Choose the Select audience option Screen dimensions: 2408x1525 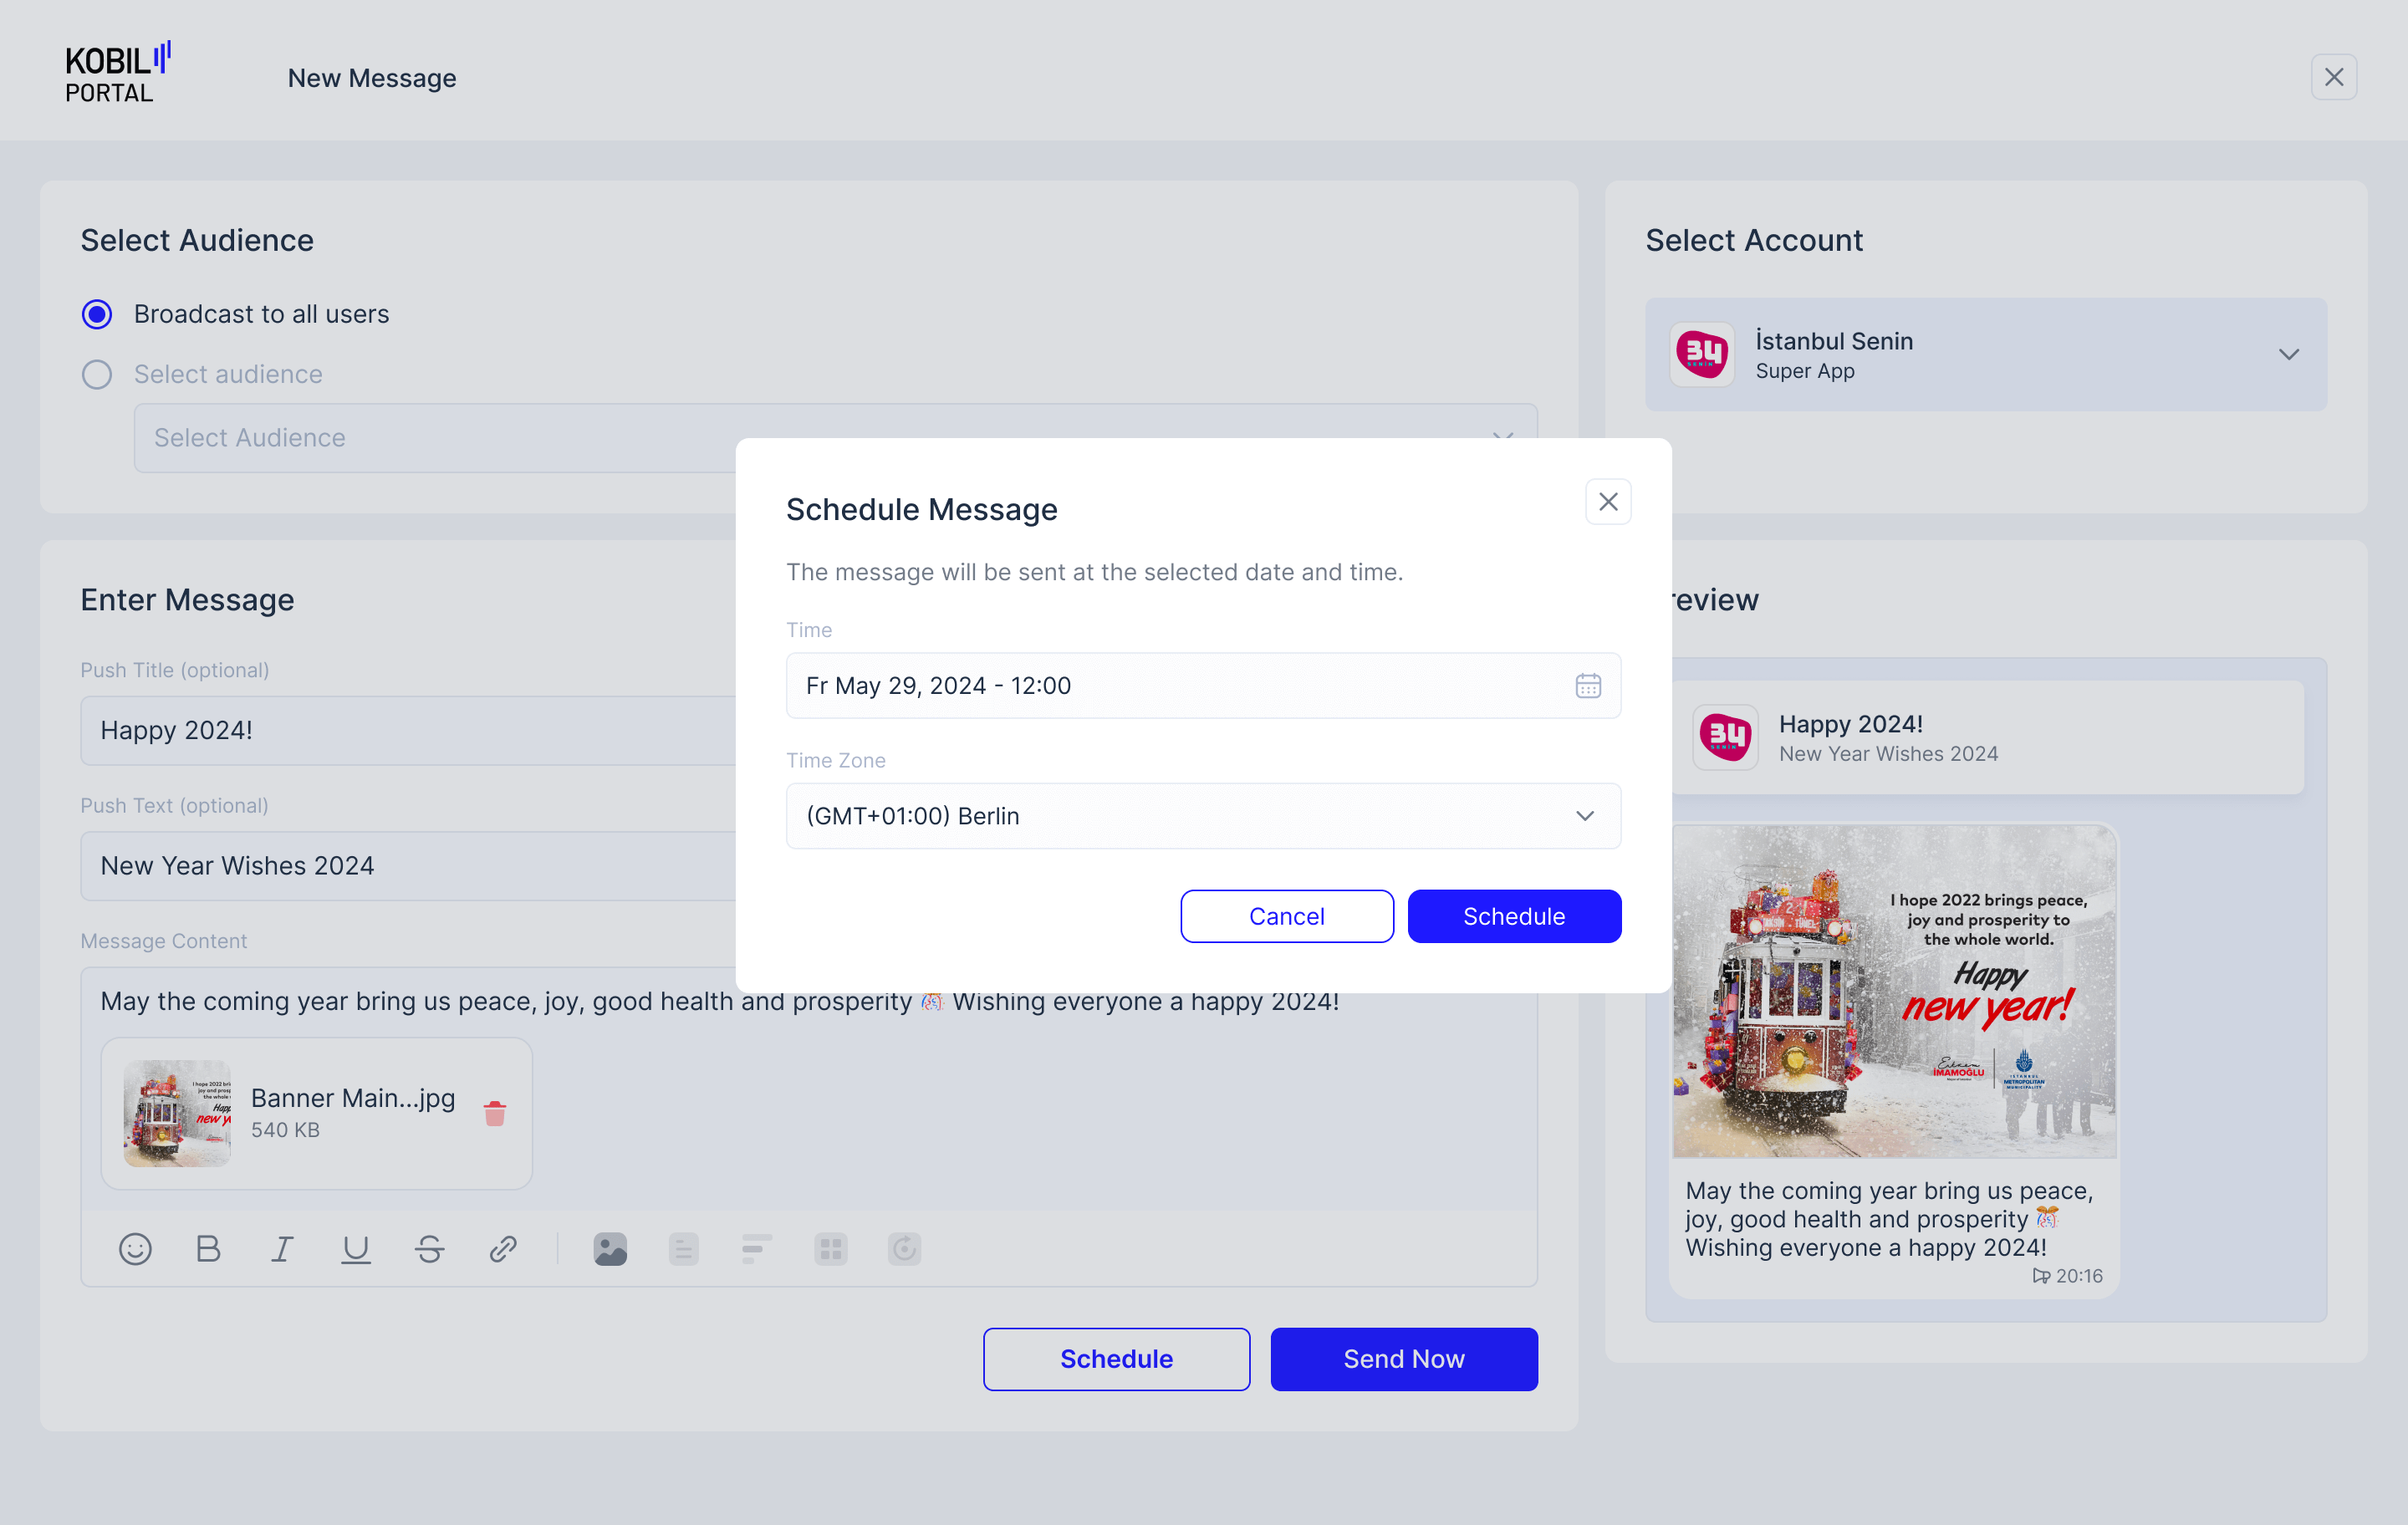96,374
